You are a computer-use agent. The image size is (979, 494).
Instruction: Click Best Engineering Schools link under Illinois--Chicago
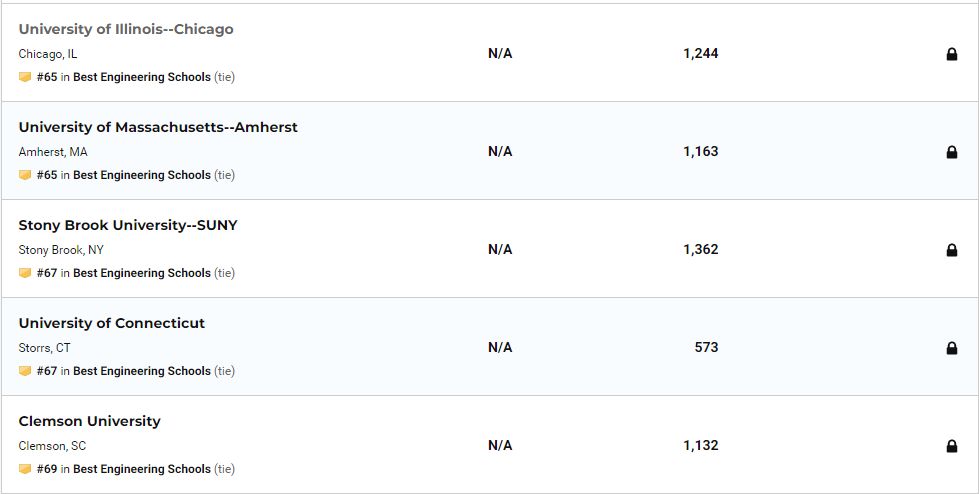(142, 77)
